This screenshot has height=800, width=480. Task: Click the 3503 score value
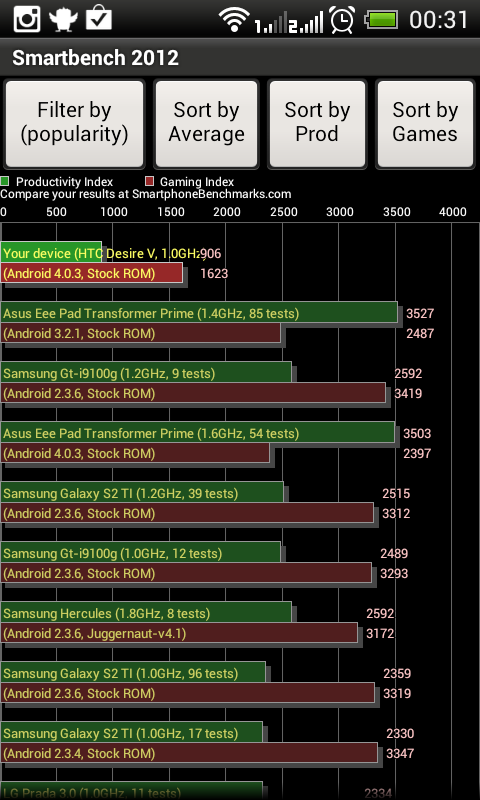417,434
